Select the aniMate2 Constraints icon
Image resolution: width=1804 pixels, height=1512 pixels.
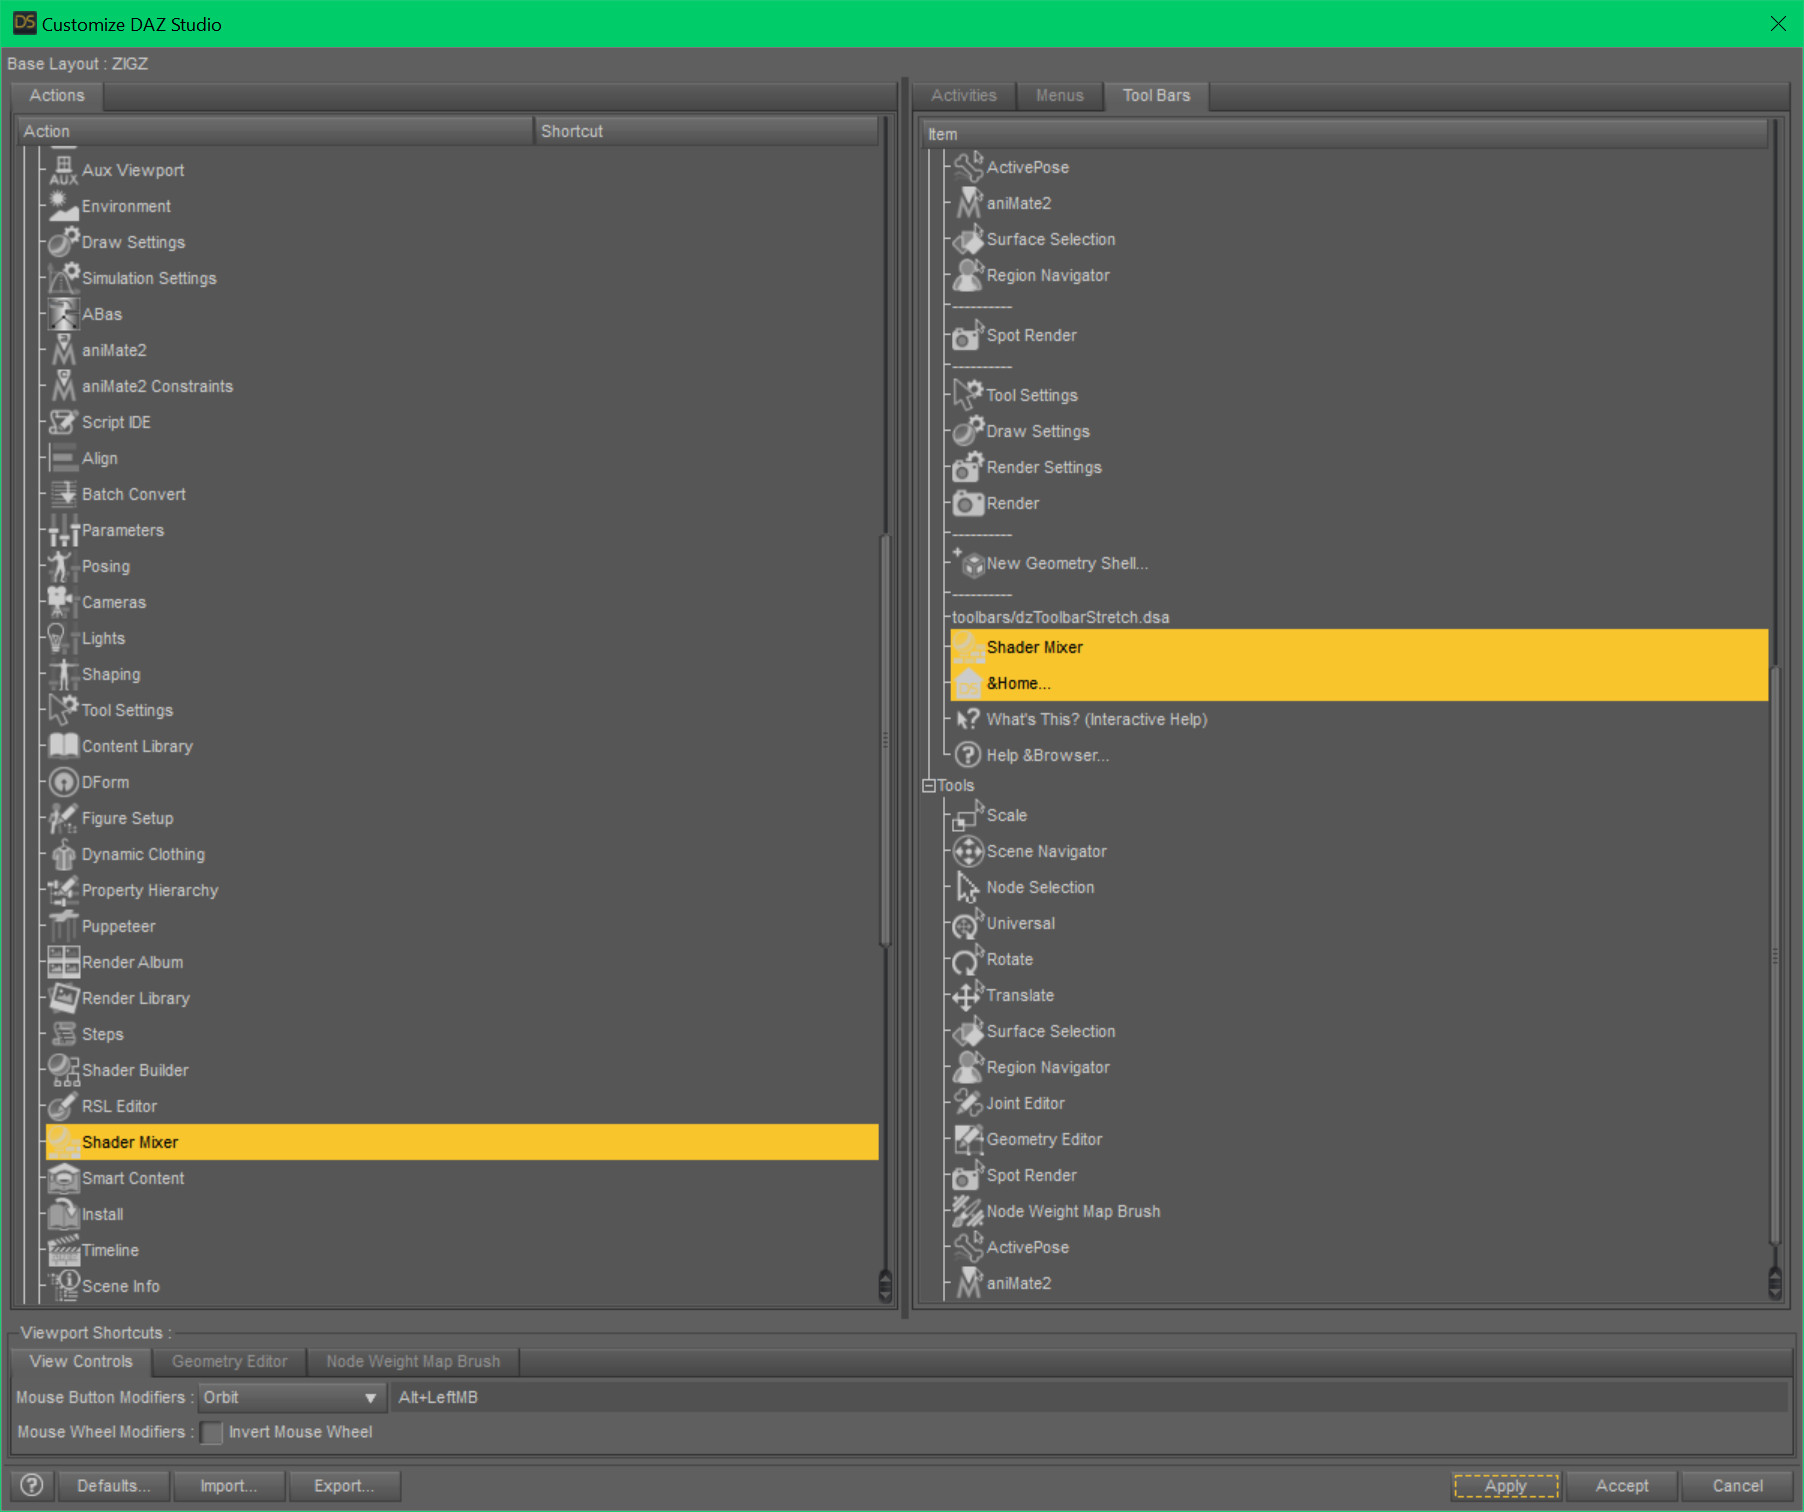point(63,386)
